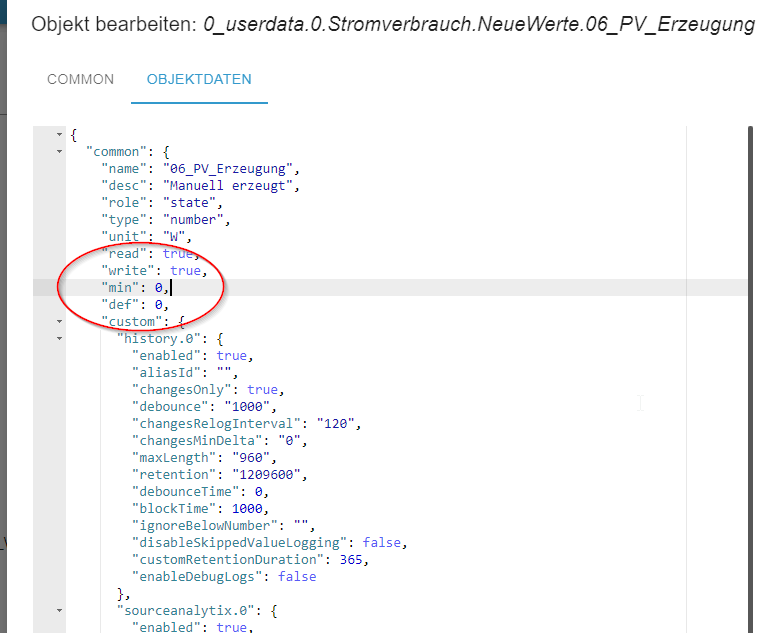The image size is (775, 633).
Task: Click the "unit": "W" line
Action: (x=146, y=237)
